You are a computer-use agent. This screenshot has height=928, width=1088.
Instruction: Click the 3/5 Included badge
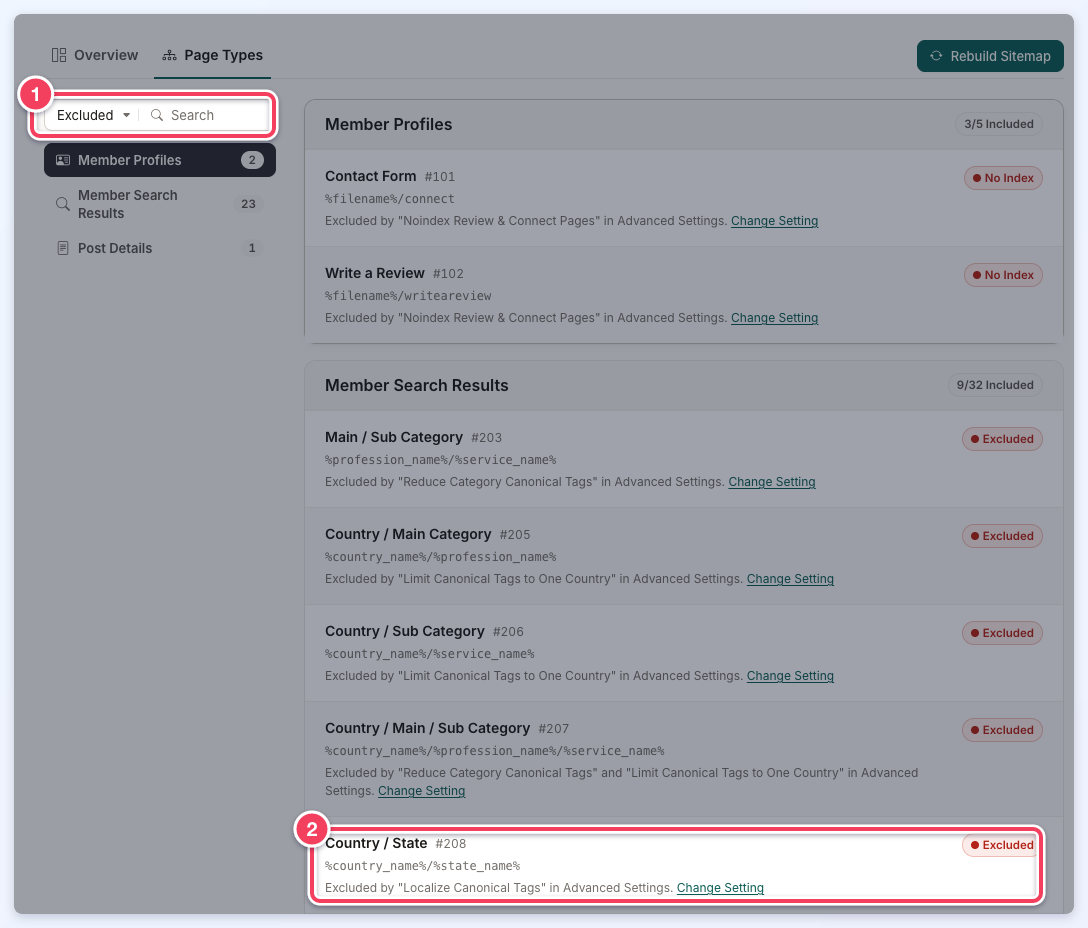998,124
